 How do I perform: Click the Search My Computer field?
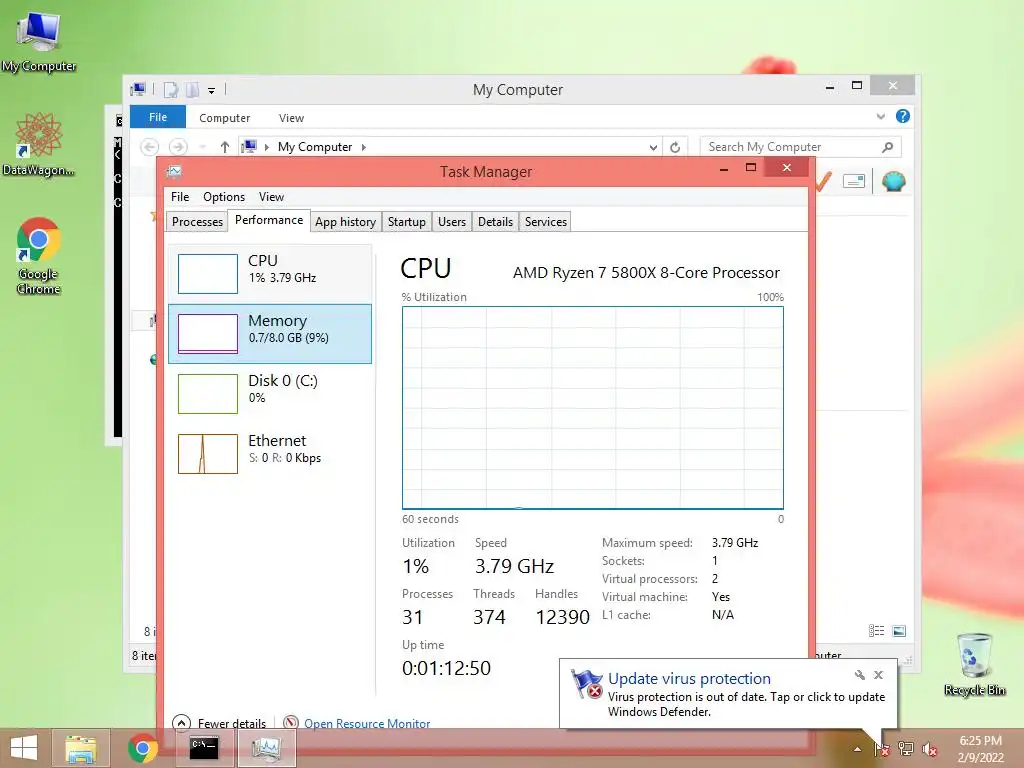(801, 147)
